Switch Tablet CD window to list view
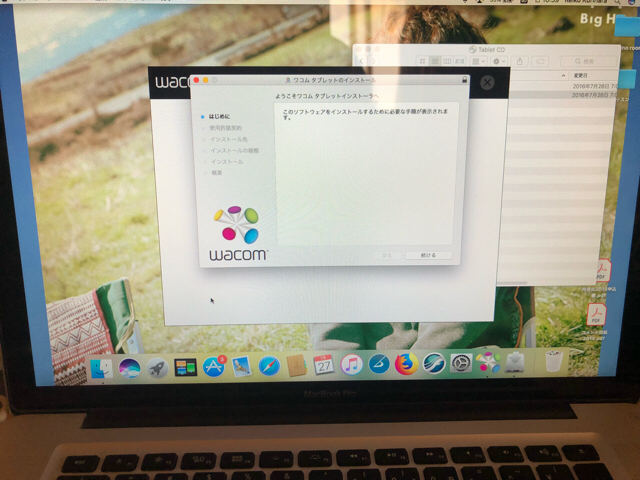 click(435, 61)
